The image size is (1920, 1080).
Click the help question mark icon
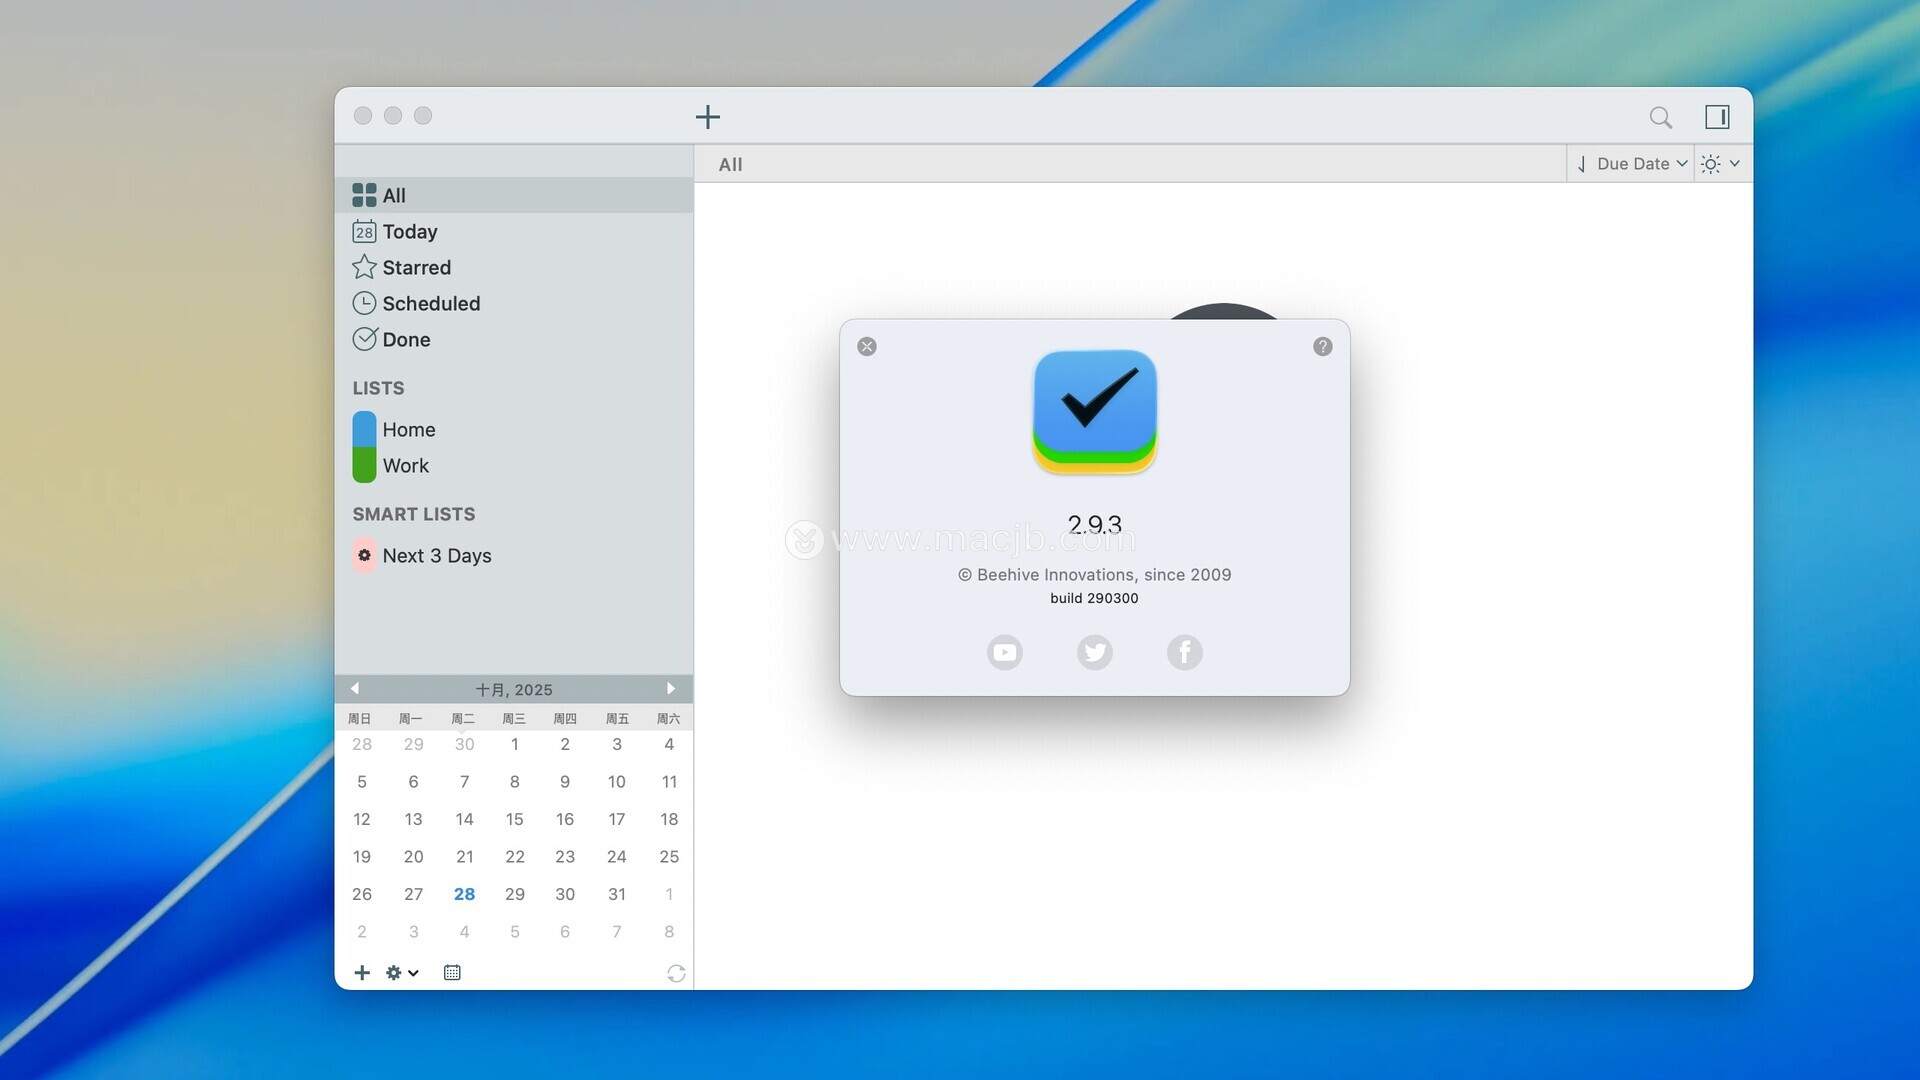tap(1322, 346)
